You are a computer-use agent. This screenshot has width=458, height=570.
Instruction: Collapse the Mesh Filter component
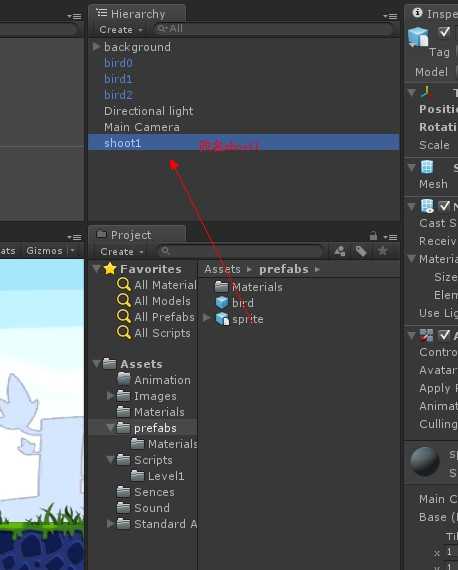click(x=412, y=167)
